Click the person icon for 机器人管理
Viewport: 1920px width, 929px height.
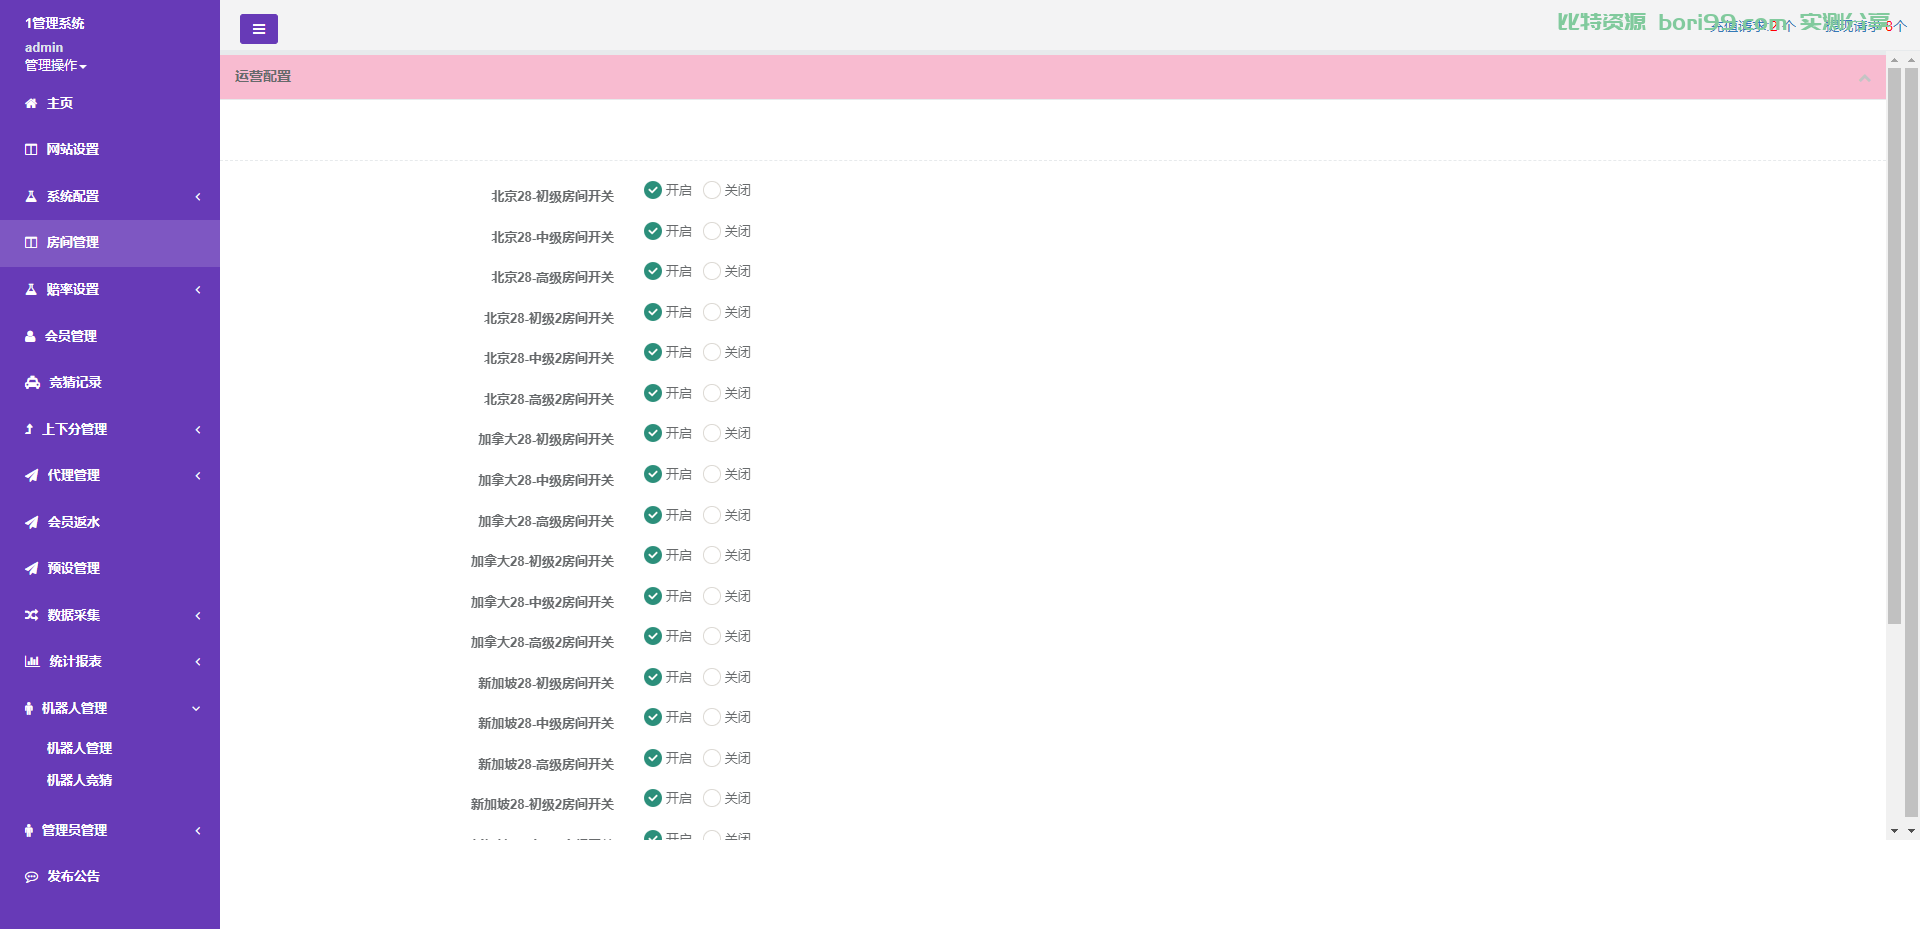(29, 708)
